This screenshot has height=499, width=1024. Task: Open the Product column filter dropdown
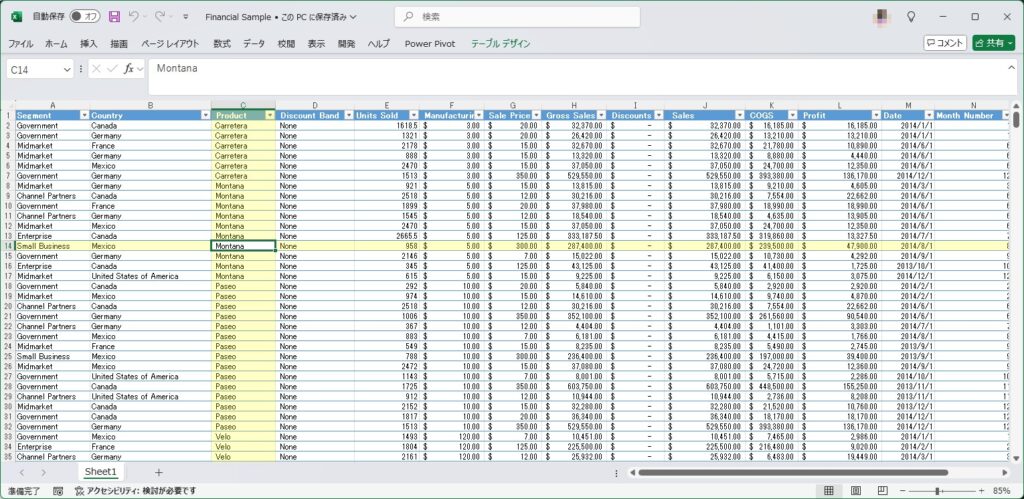pos(269,115)
